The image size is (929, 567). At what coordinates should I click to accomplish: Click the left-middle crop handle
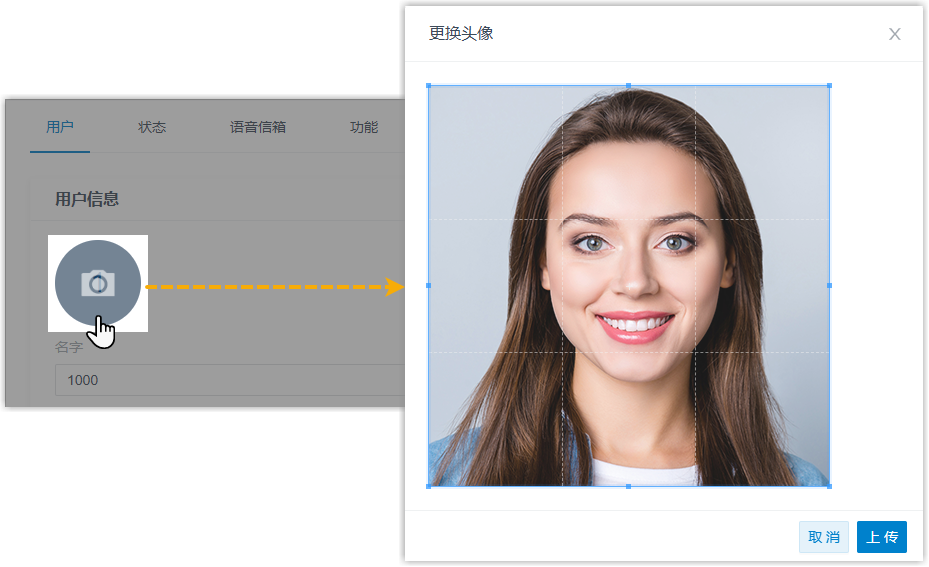point(429,285)
